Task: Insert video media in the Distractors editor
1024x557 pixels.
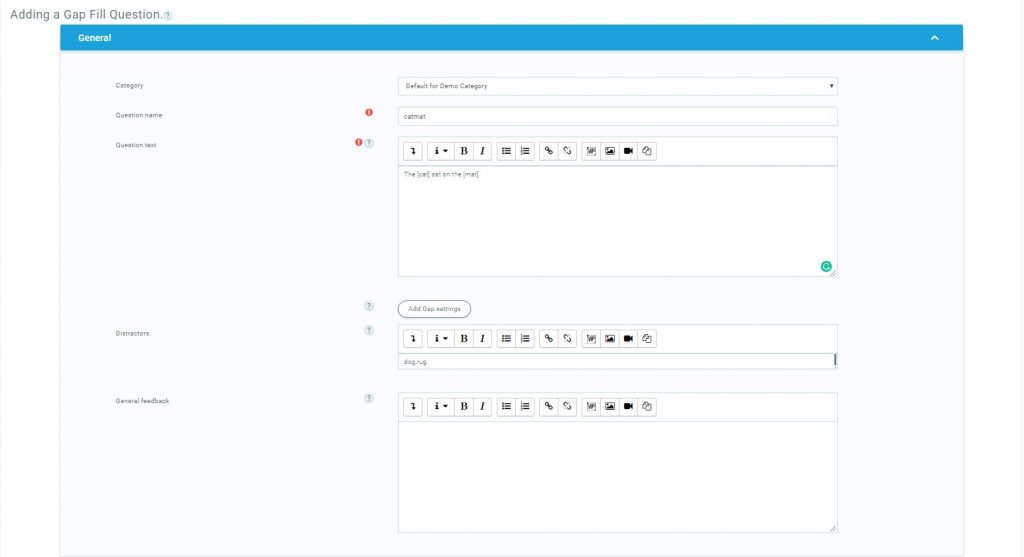Action: point(628,338)
